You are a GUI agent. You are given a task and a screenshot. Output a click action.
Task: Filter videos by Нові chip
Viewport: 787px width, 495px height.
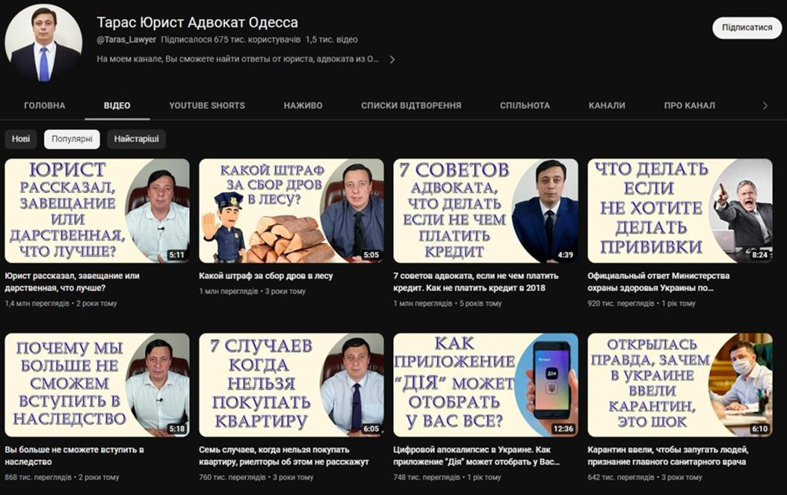click(21, 139)
